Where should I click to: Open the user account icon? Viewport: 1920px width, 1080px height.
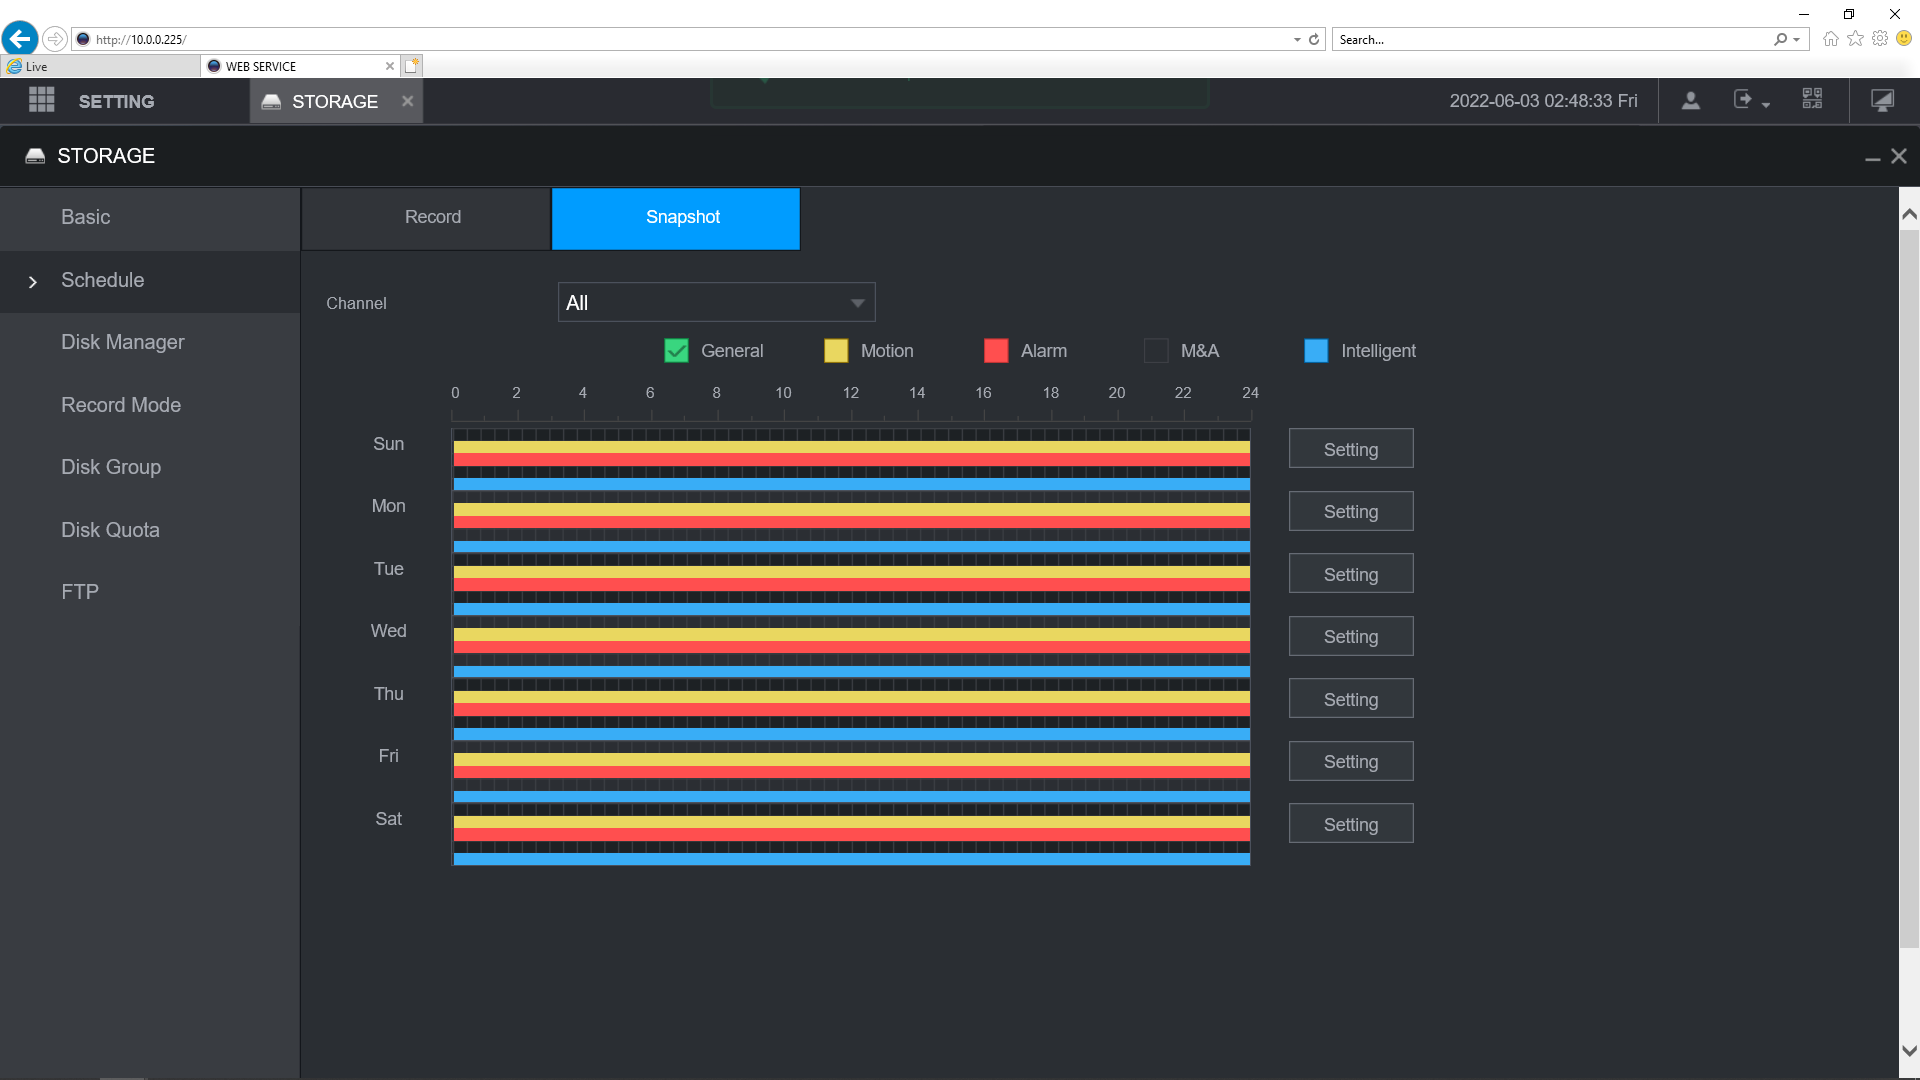coord(1690,101)
